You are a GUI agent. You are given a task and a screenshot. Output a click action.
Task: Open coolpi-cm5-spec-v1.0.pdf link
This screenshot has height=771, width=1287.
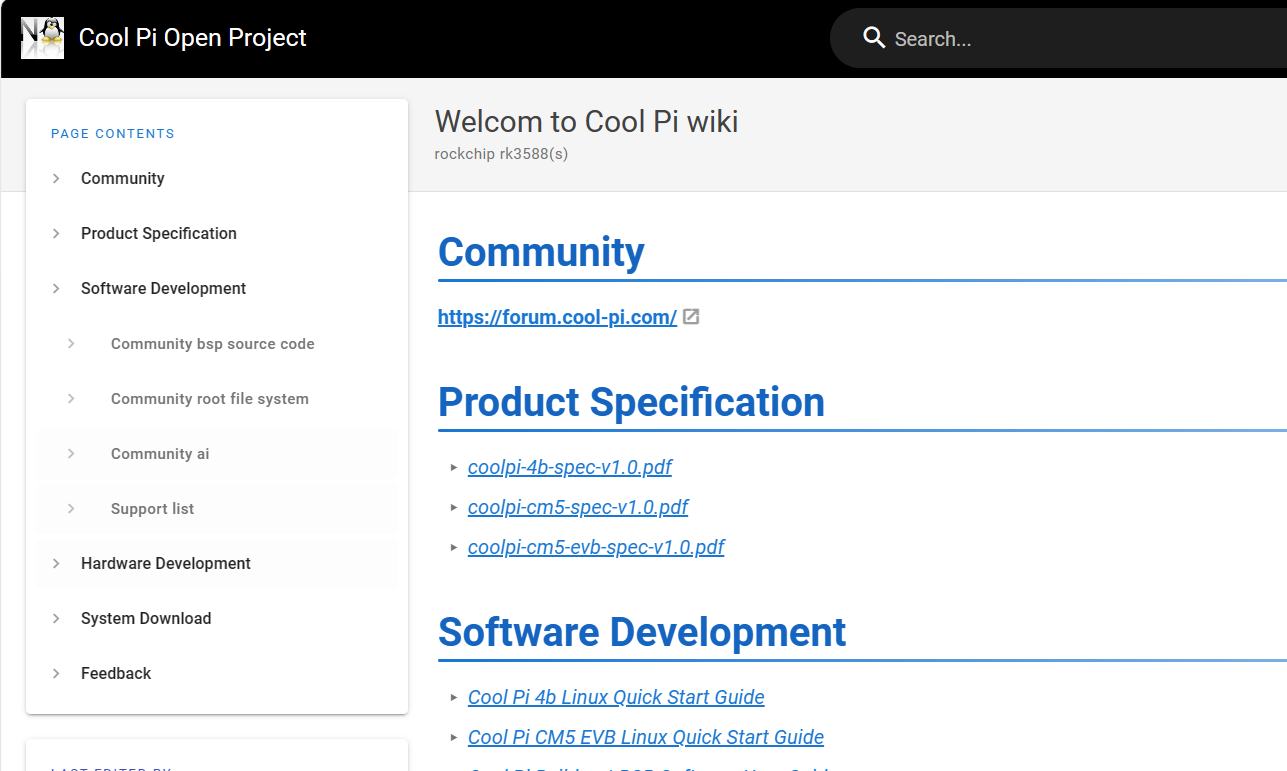pyautogui.click(x=578, y=507)
